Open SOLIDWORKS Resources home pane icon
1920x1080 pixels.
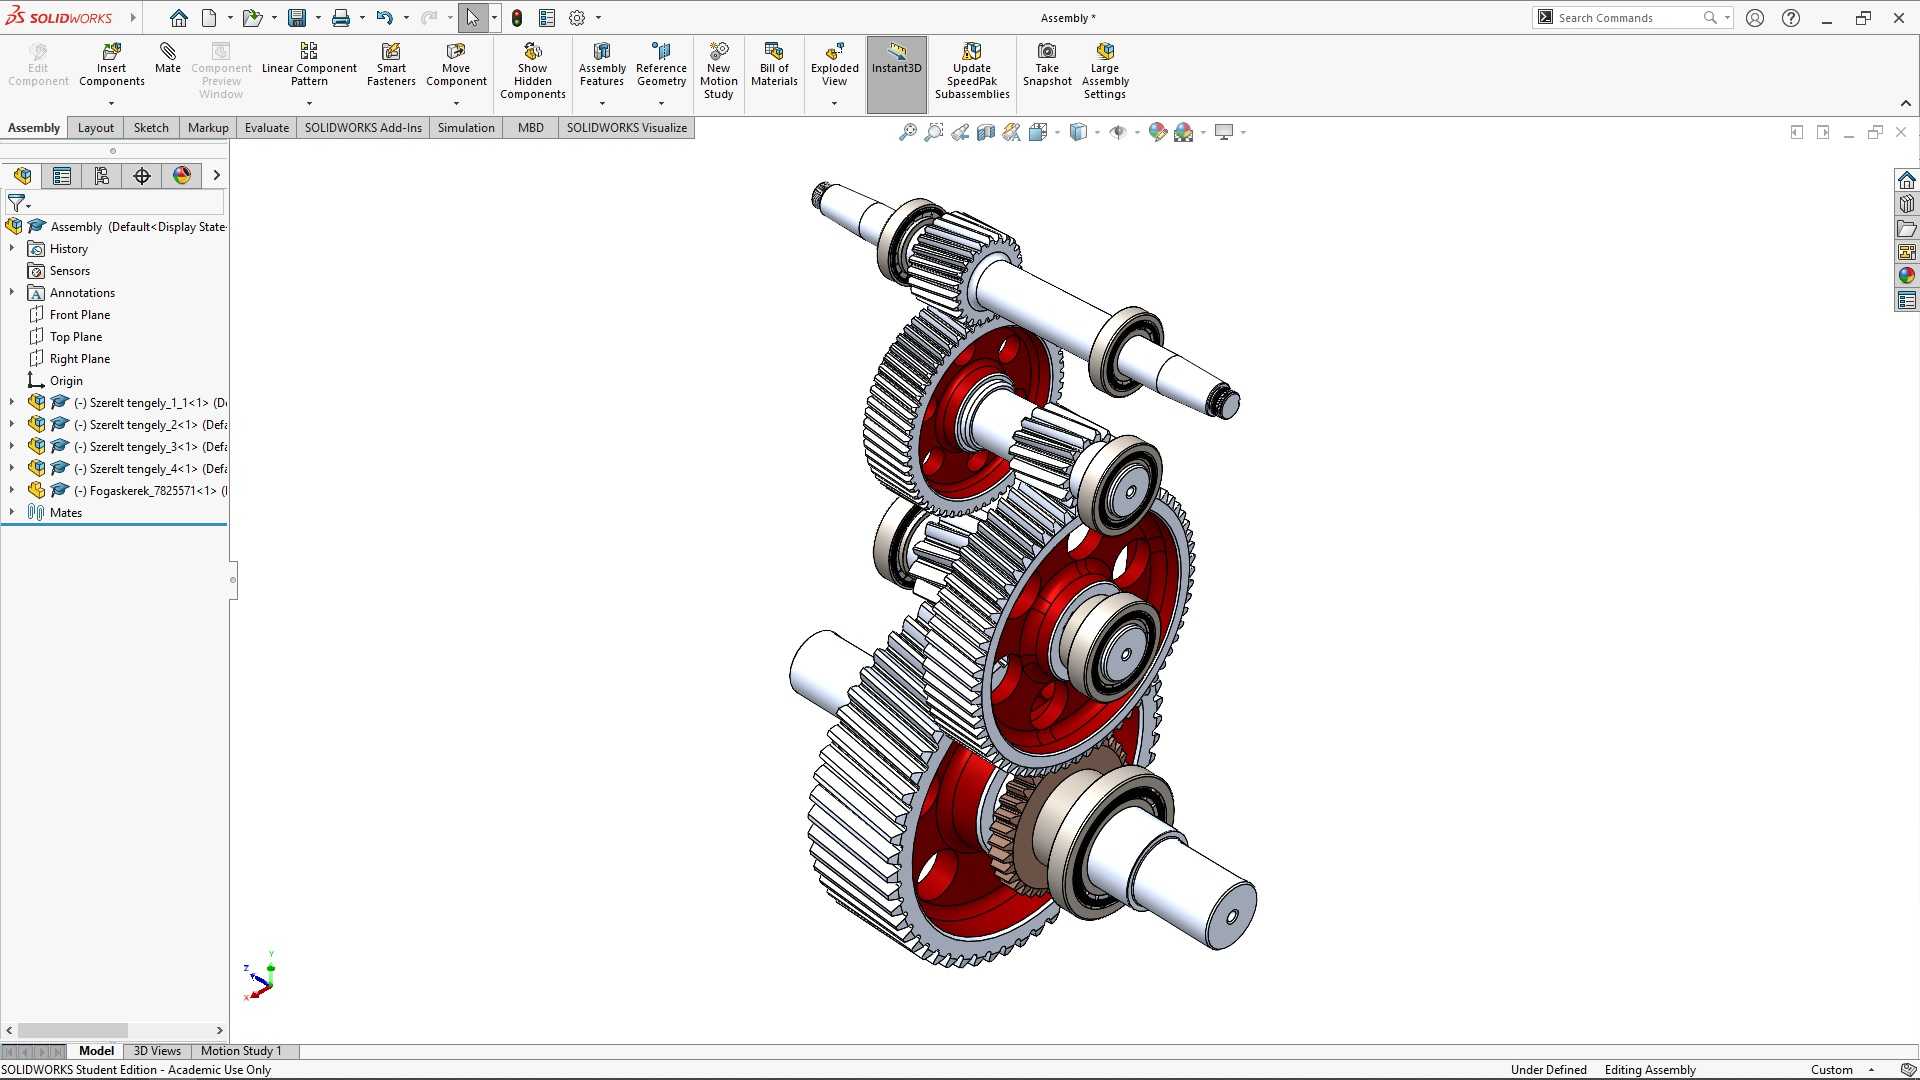[x=1907, y=180]
